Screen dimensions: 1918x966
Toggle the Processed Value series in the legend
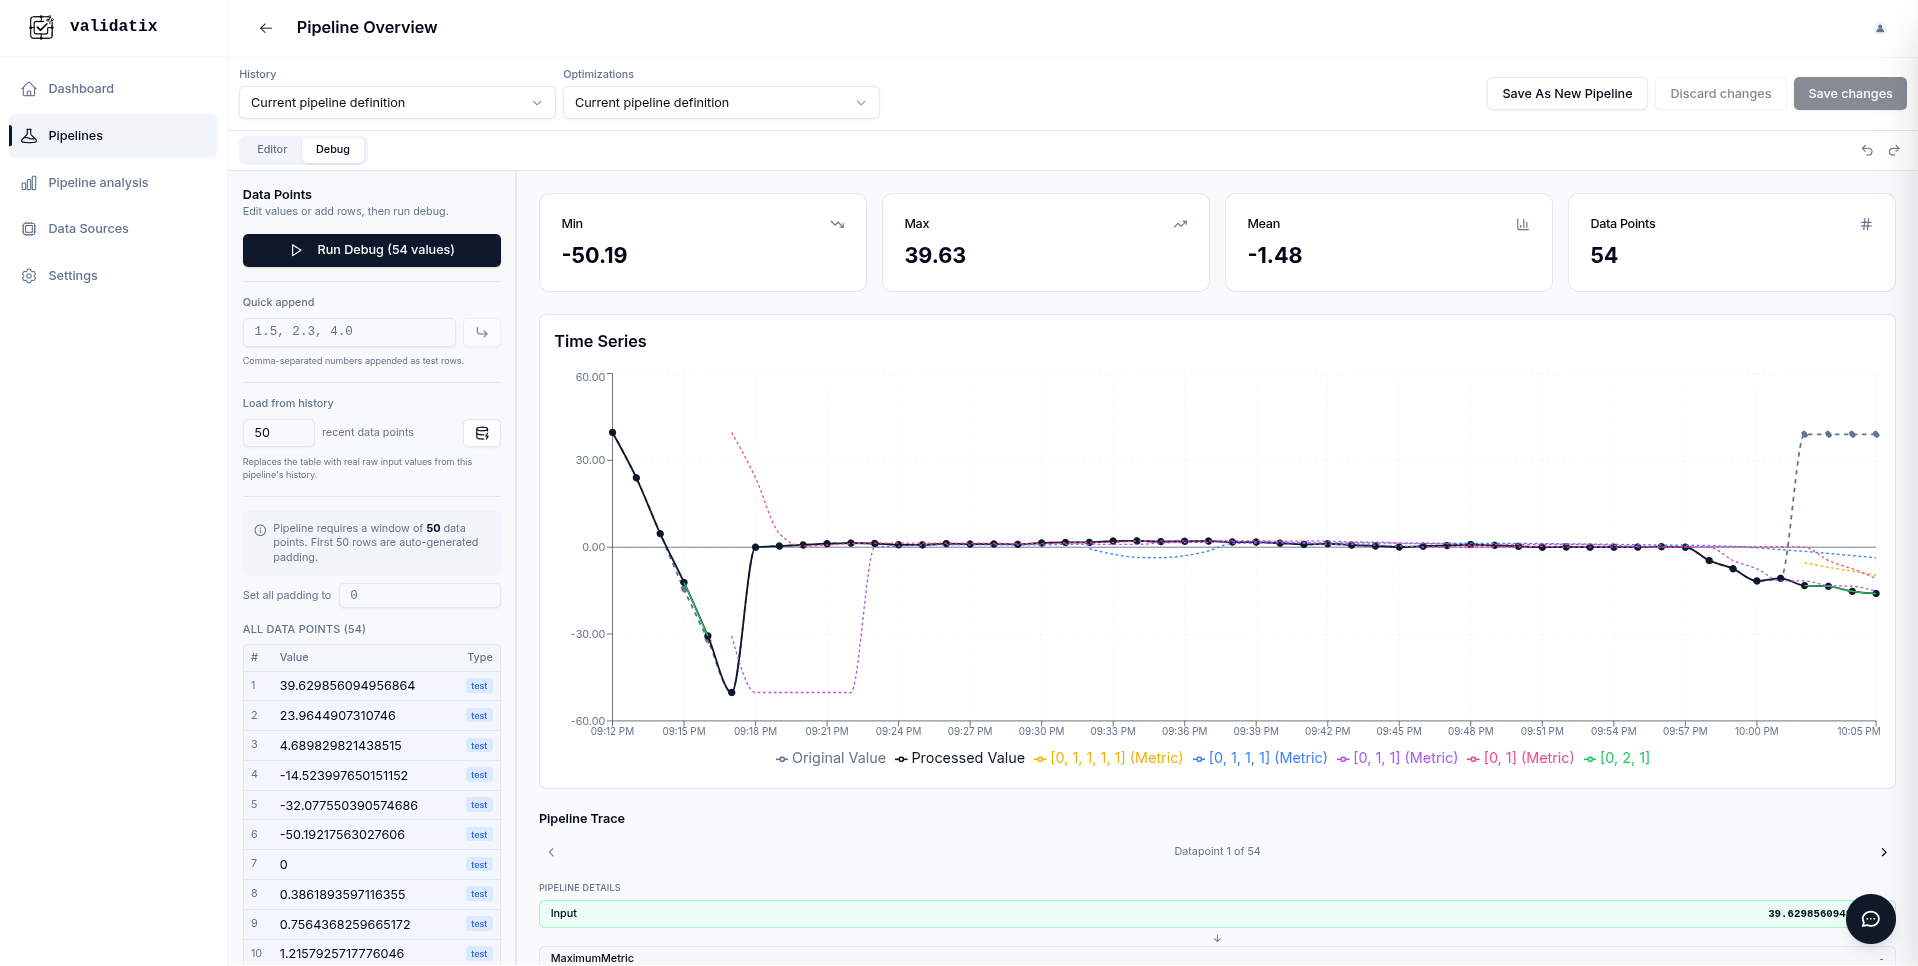958,758
